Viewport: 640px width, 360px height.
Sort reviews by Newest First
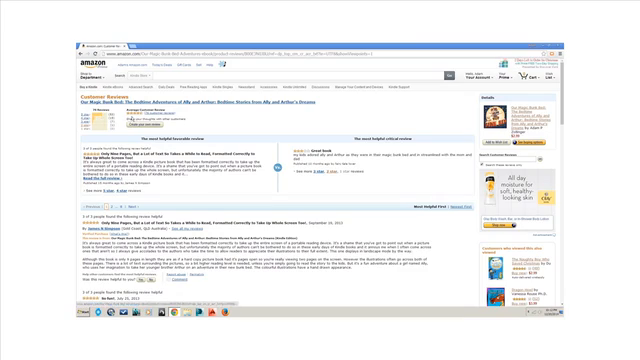point(461,207)
